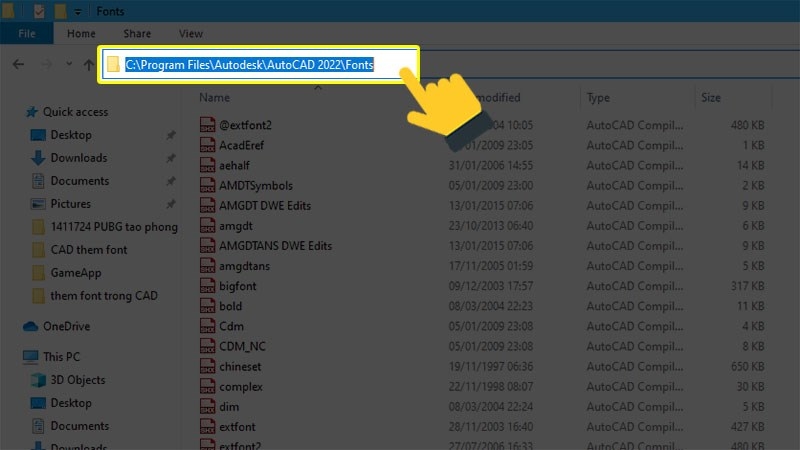Image resolution: width=800 pixels, height=450 pixels.
Task: Open Documents under This PC
Action: tap(80, 426)
